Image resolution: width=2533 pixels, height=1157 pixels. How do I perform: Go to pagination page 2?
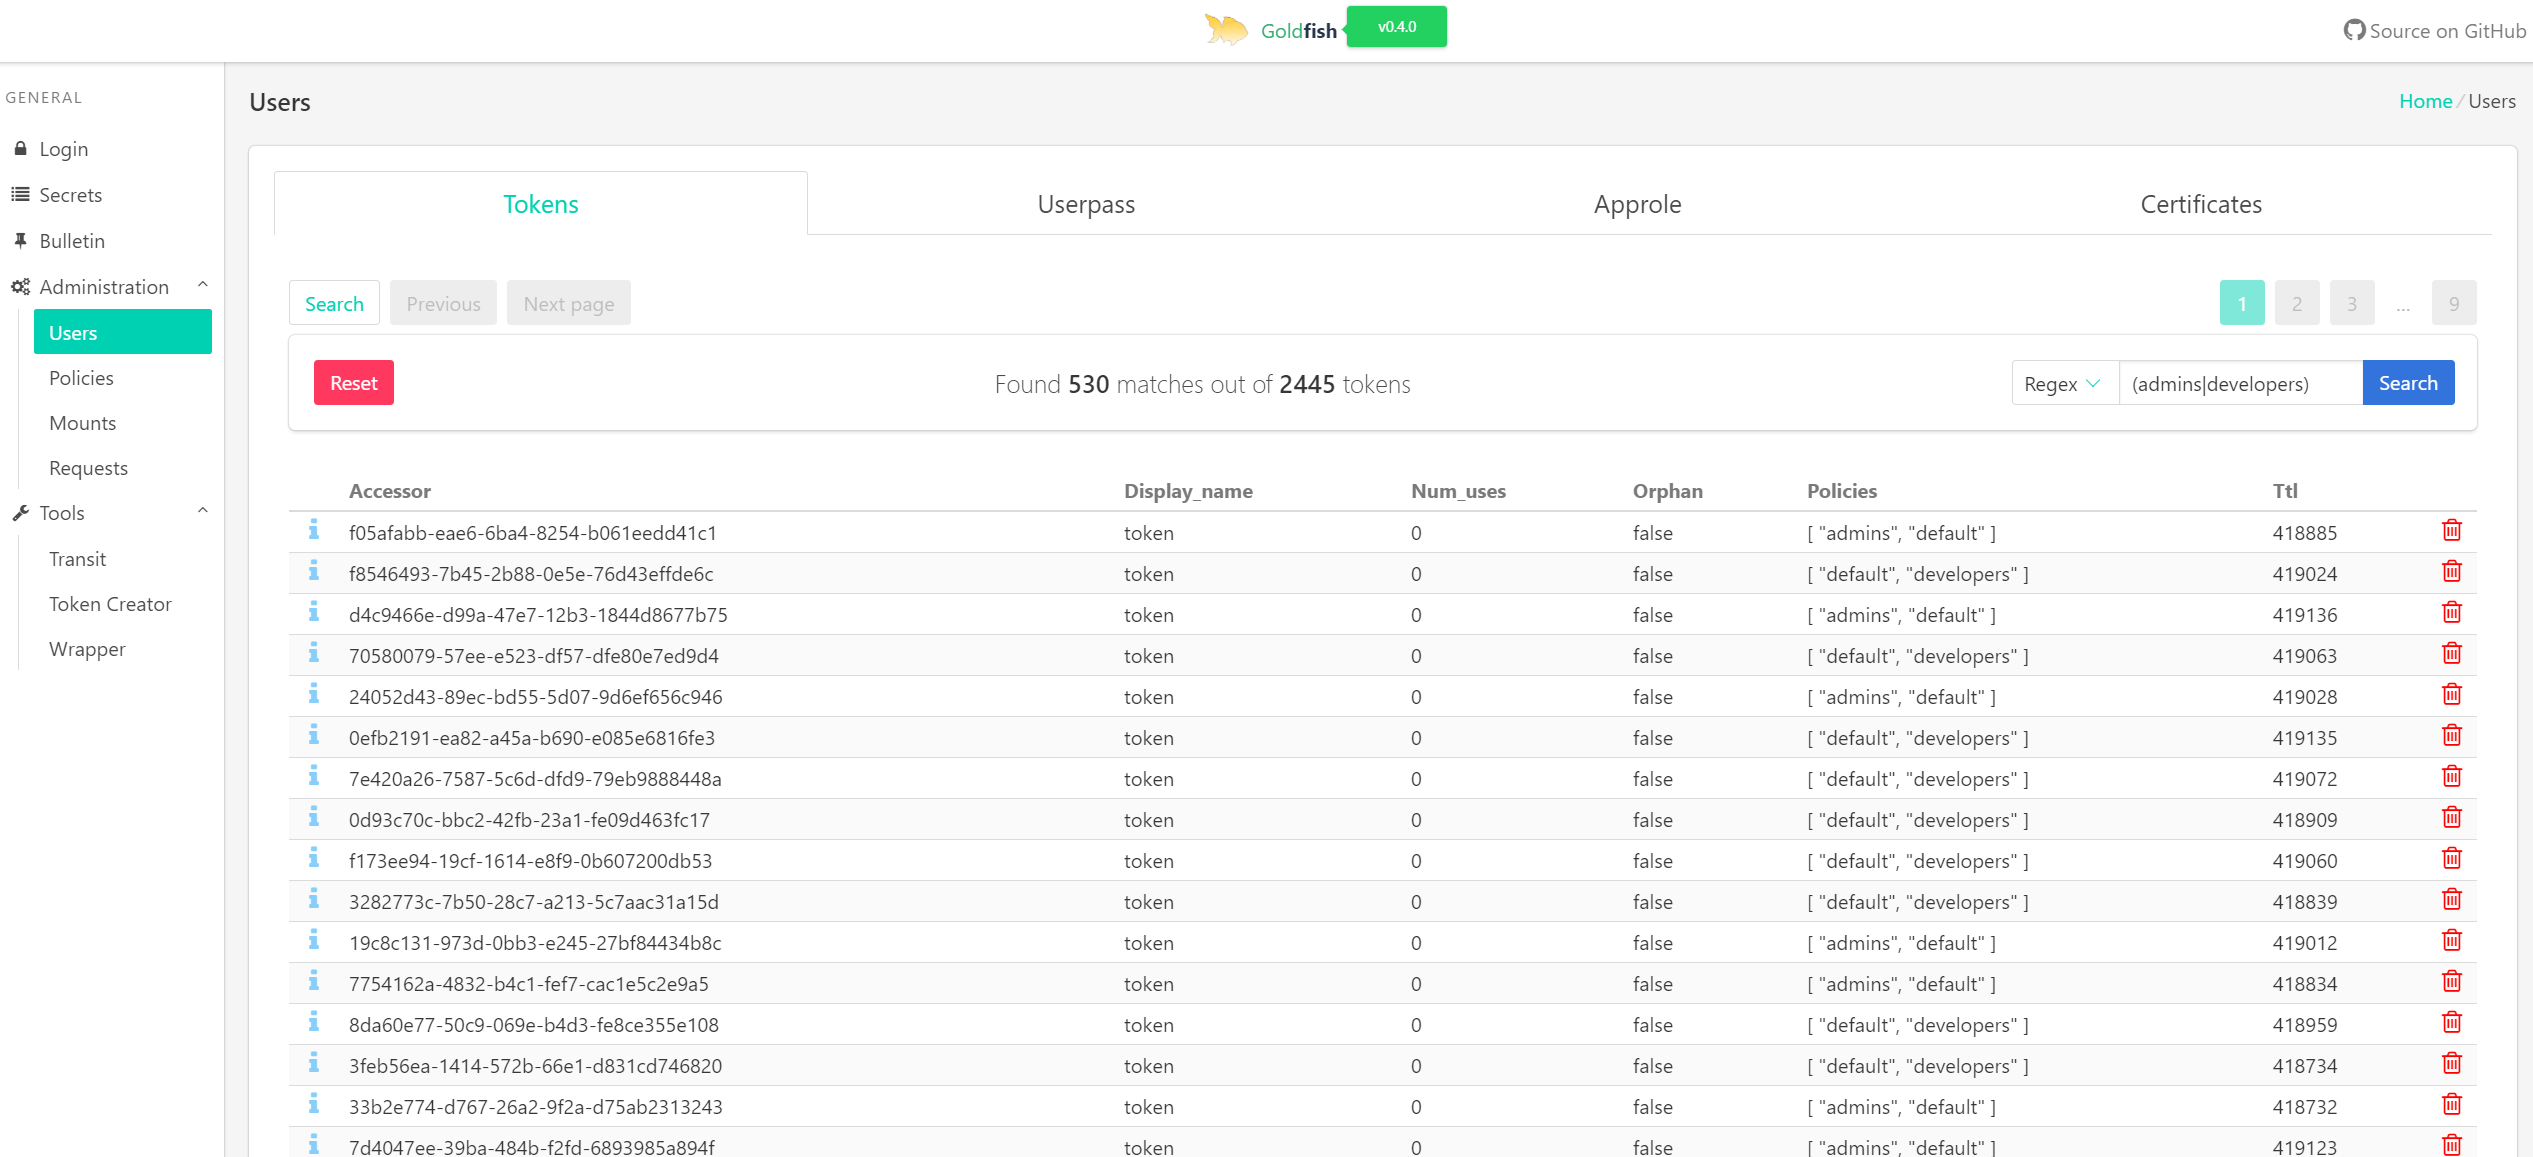[2296, 304]
